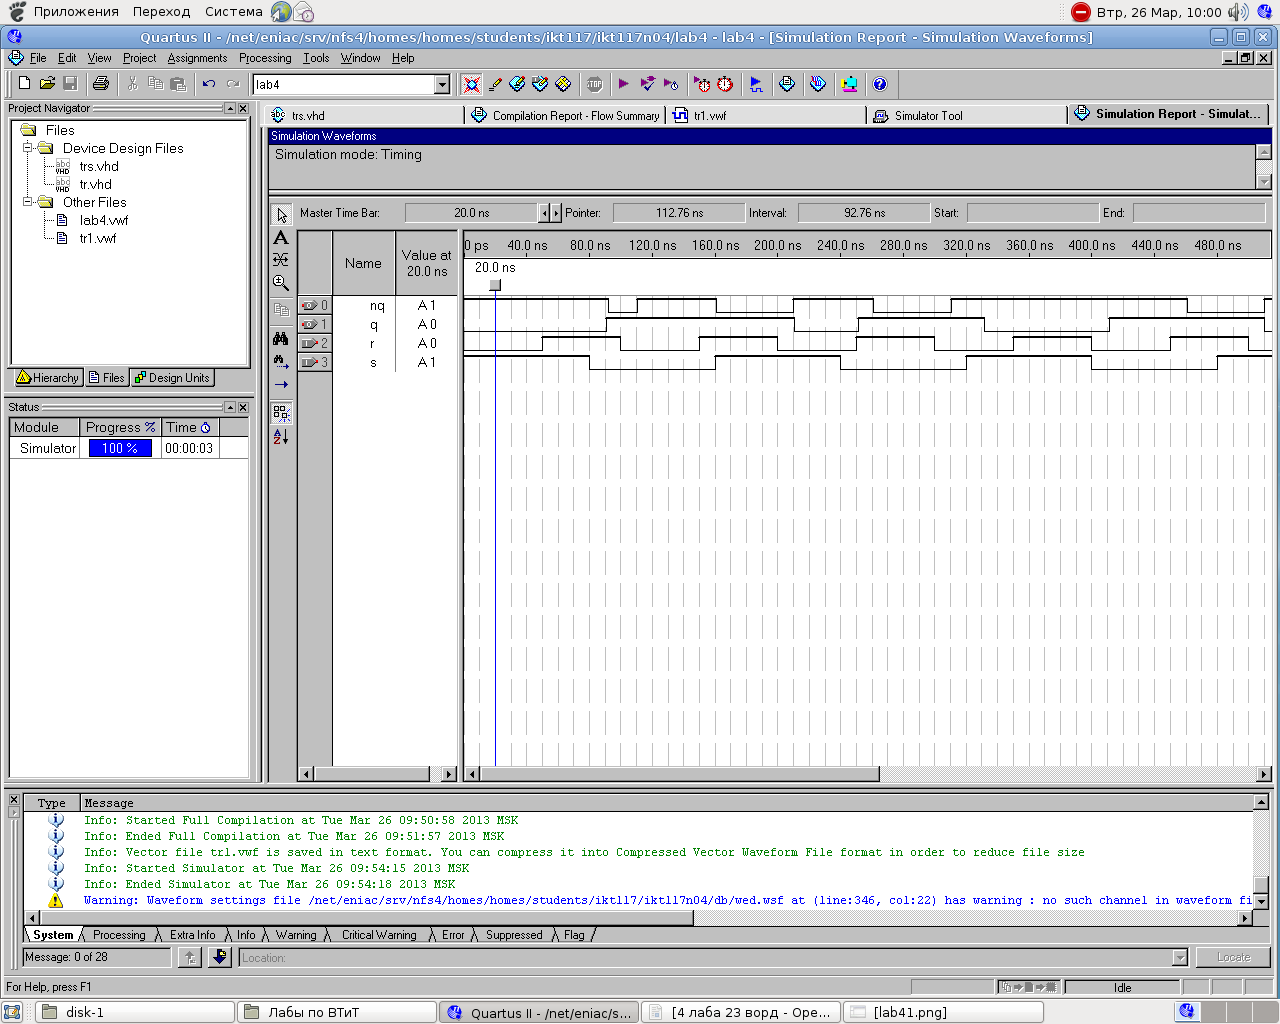This screenshot has width=1280, height=1024.
Task: Open tr1.vwf in the Project Navigator
Action: tap(98, 238)
